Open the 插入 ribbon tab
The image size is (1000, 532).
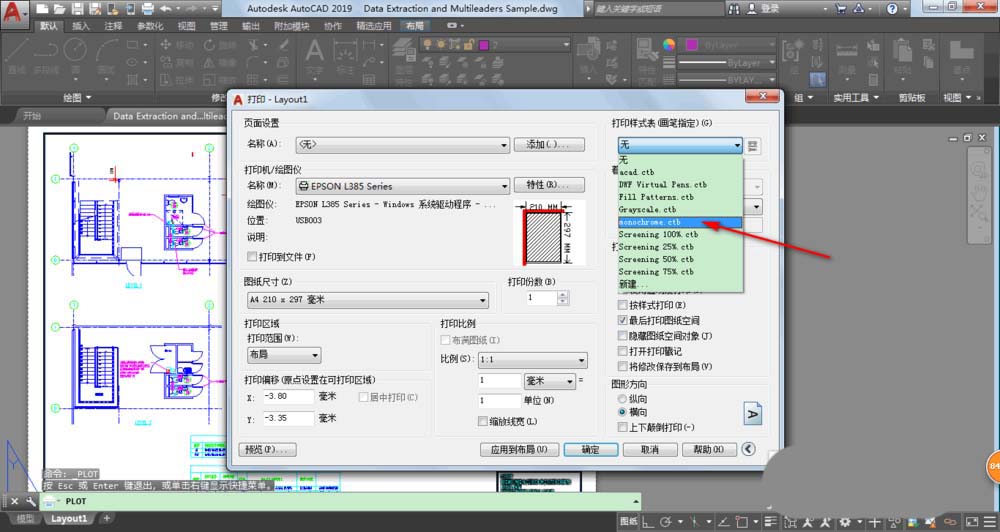point(81,26)
